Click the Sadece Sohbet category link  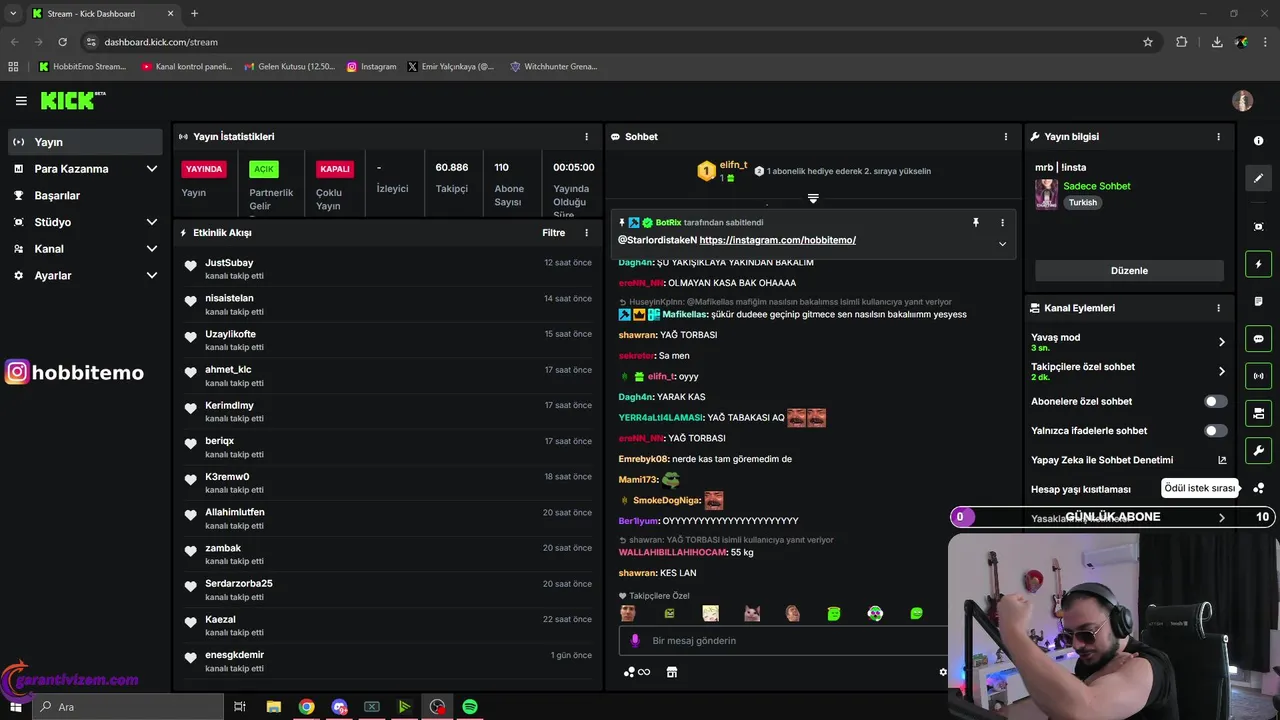(x=1097, y=186)
